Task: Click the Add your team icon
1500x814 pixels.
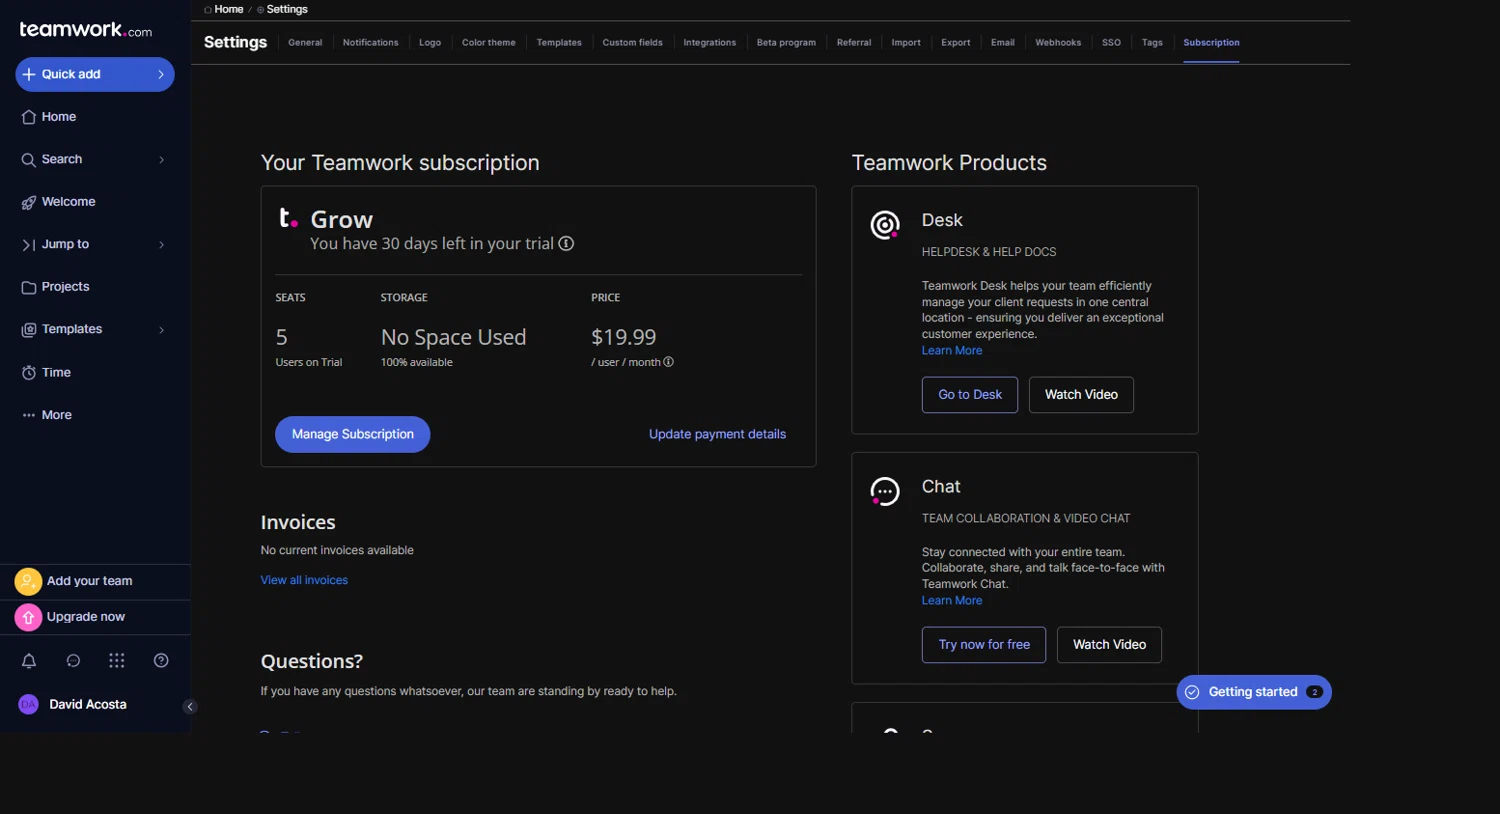Action: 28,581
